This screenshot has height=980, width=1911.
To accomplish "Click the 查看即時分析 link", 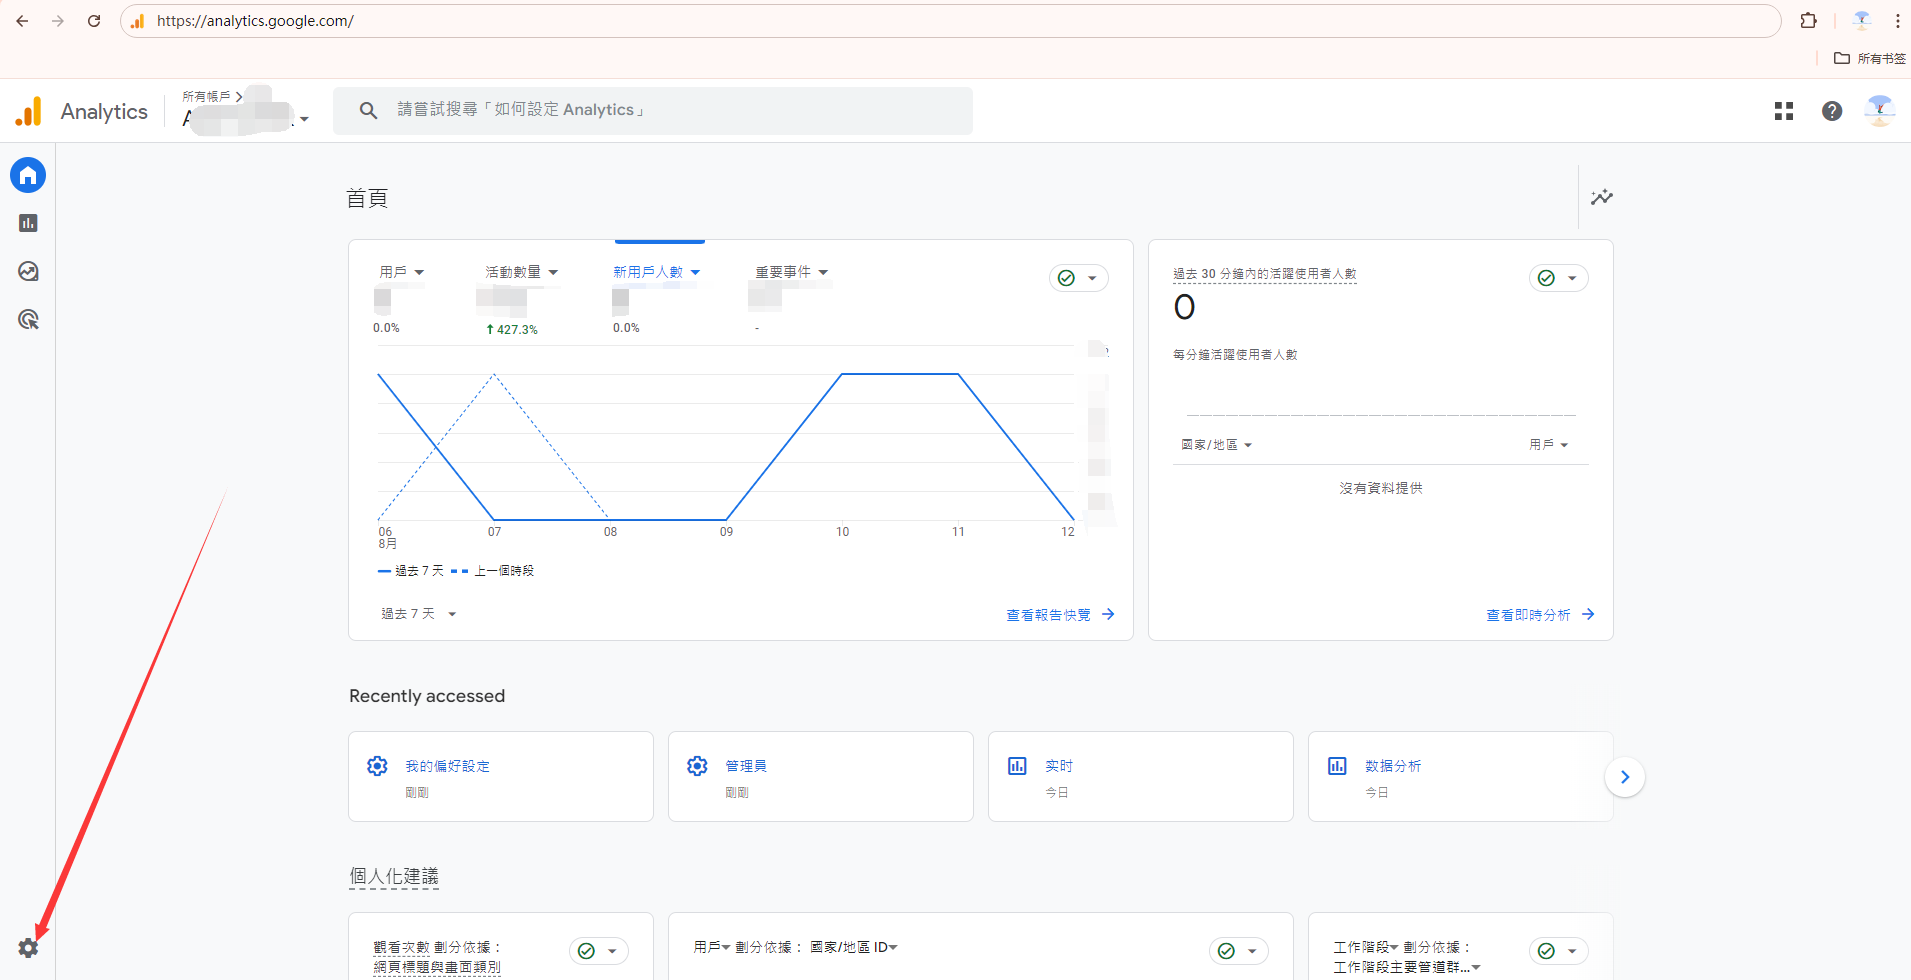I will [1539, 615].
